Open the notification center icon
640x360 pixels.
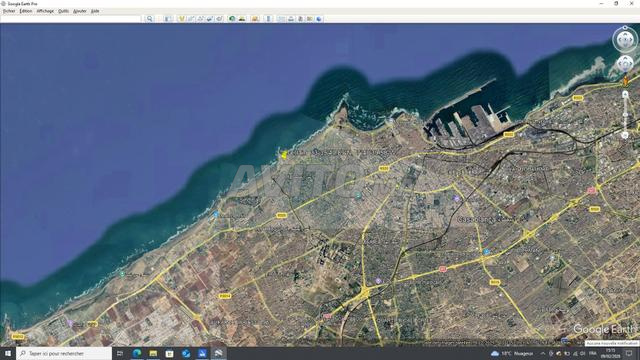coord(629,353)
